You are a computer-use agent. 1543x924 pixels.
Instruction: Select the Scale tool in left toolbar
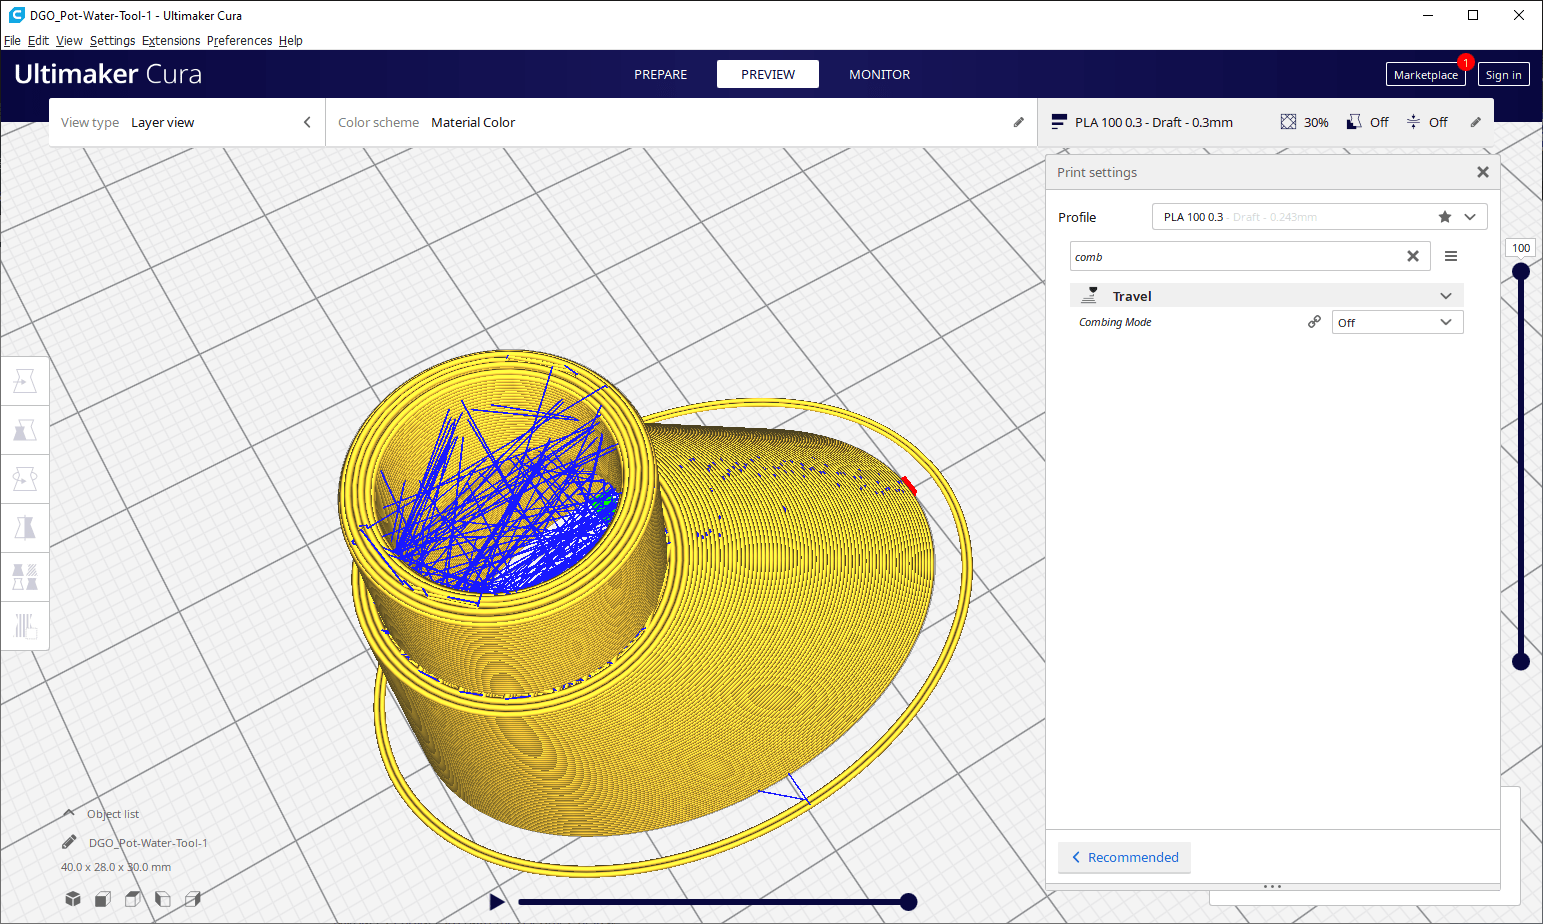(x=25, y=430)
